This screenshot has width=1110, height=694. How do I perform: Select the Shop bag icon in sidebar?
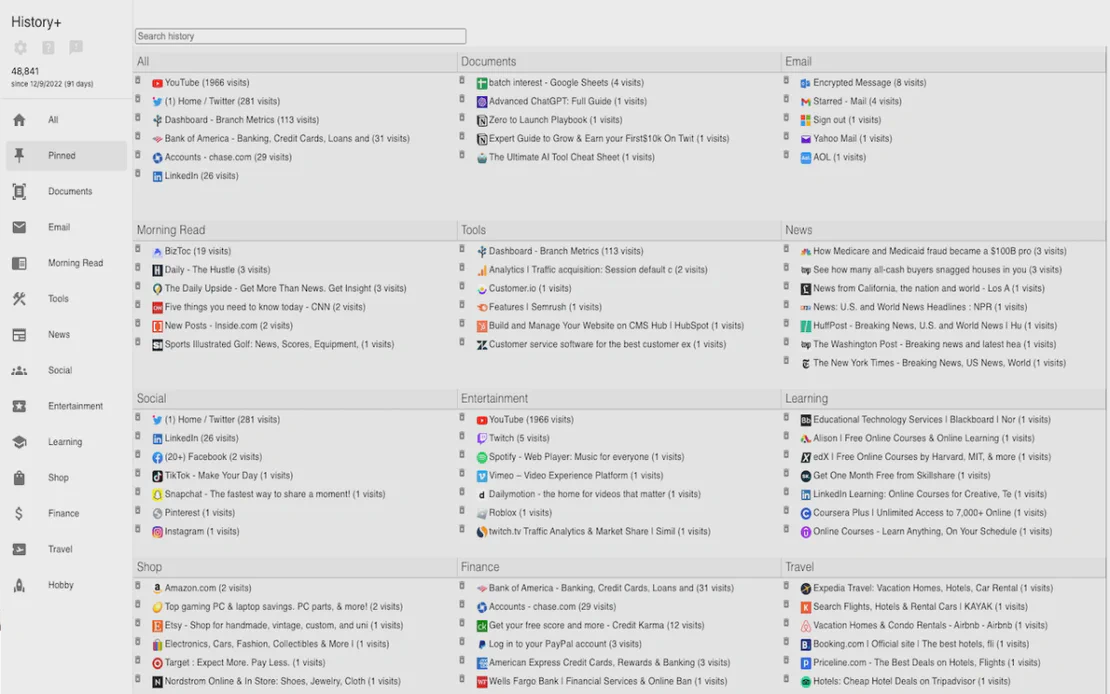click(19, 477)
